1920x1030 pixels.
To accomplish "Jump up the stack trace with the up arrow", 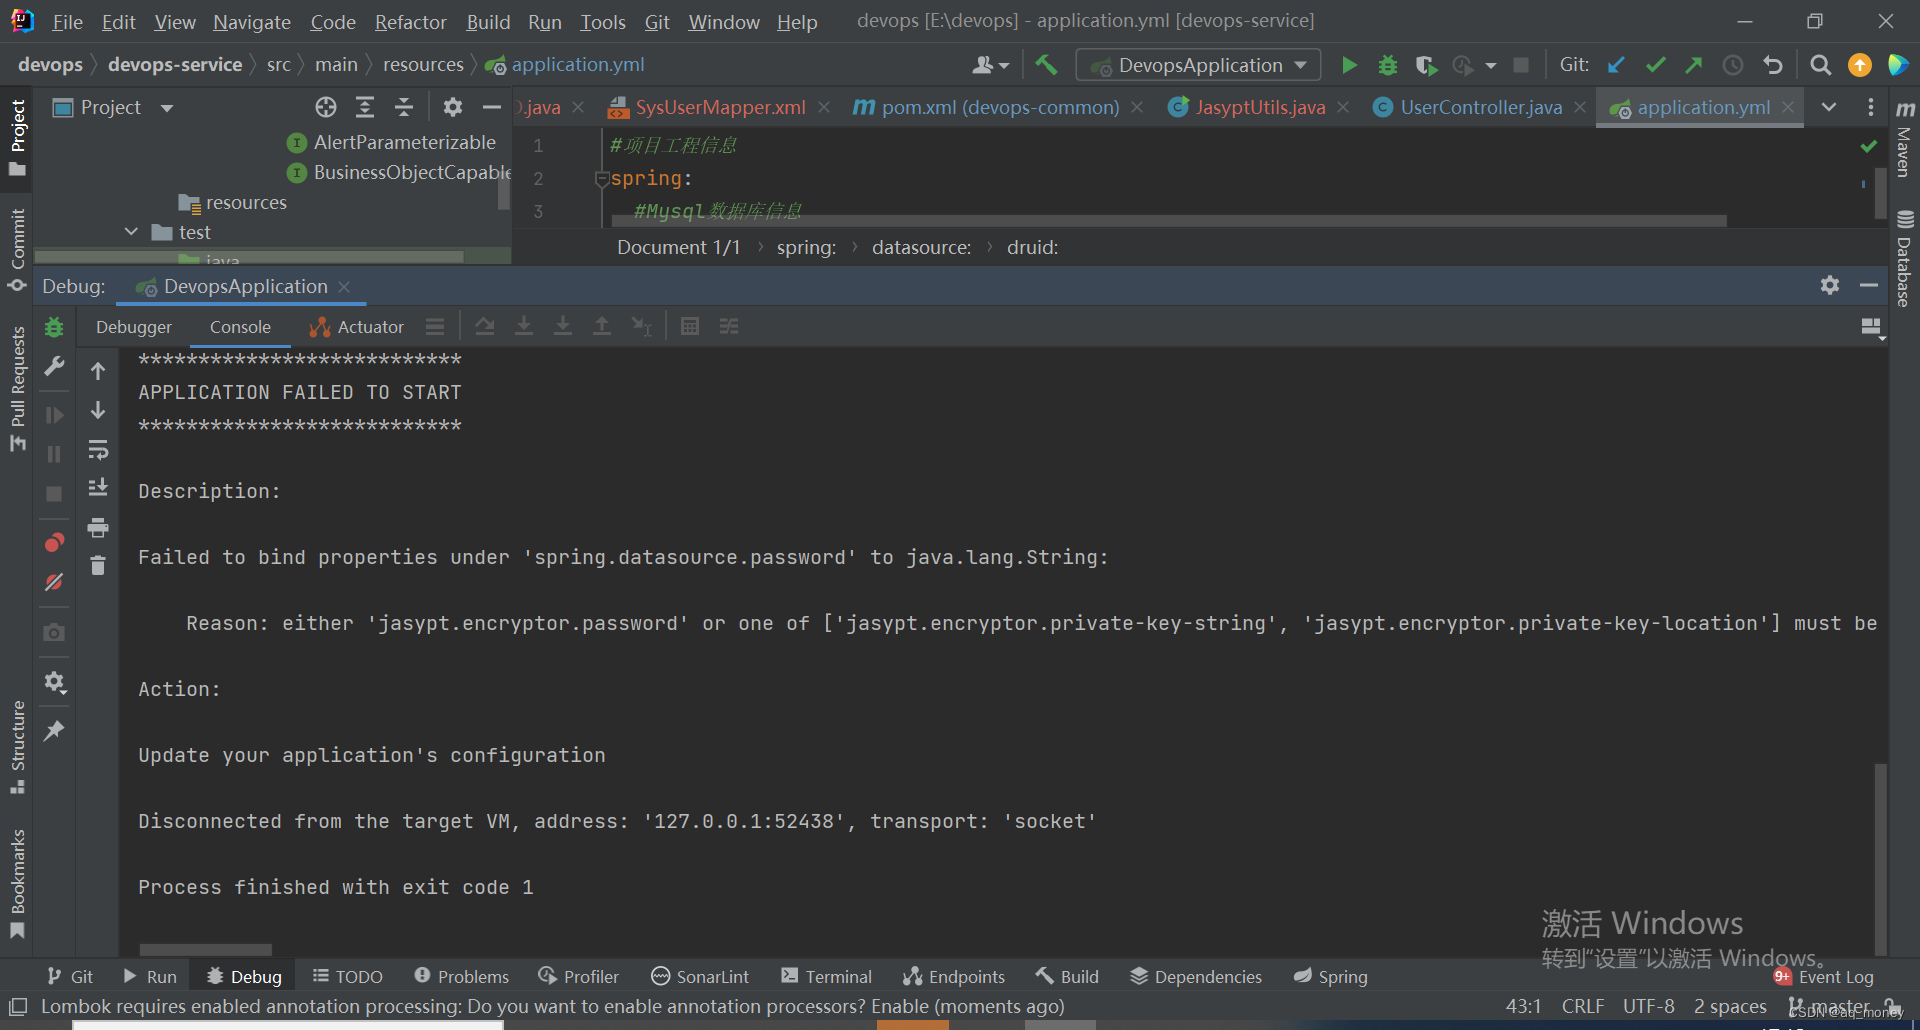I will click(x=98, y=371).
